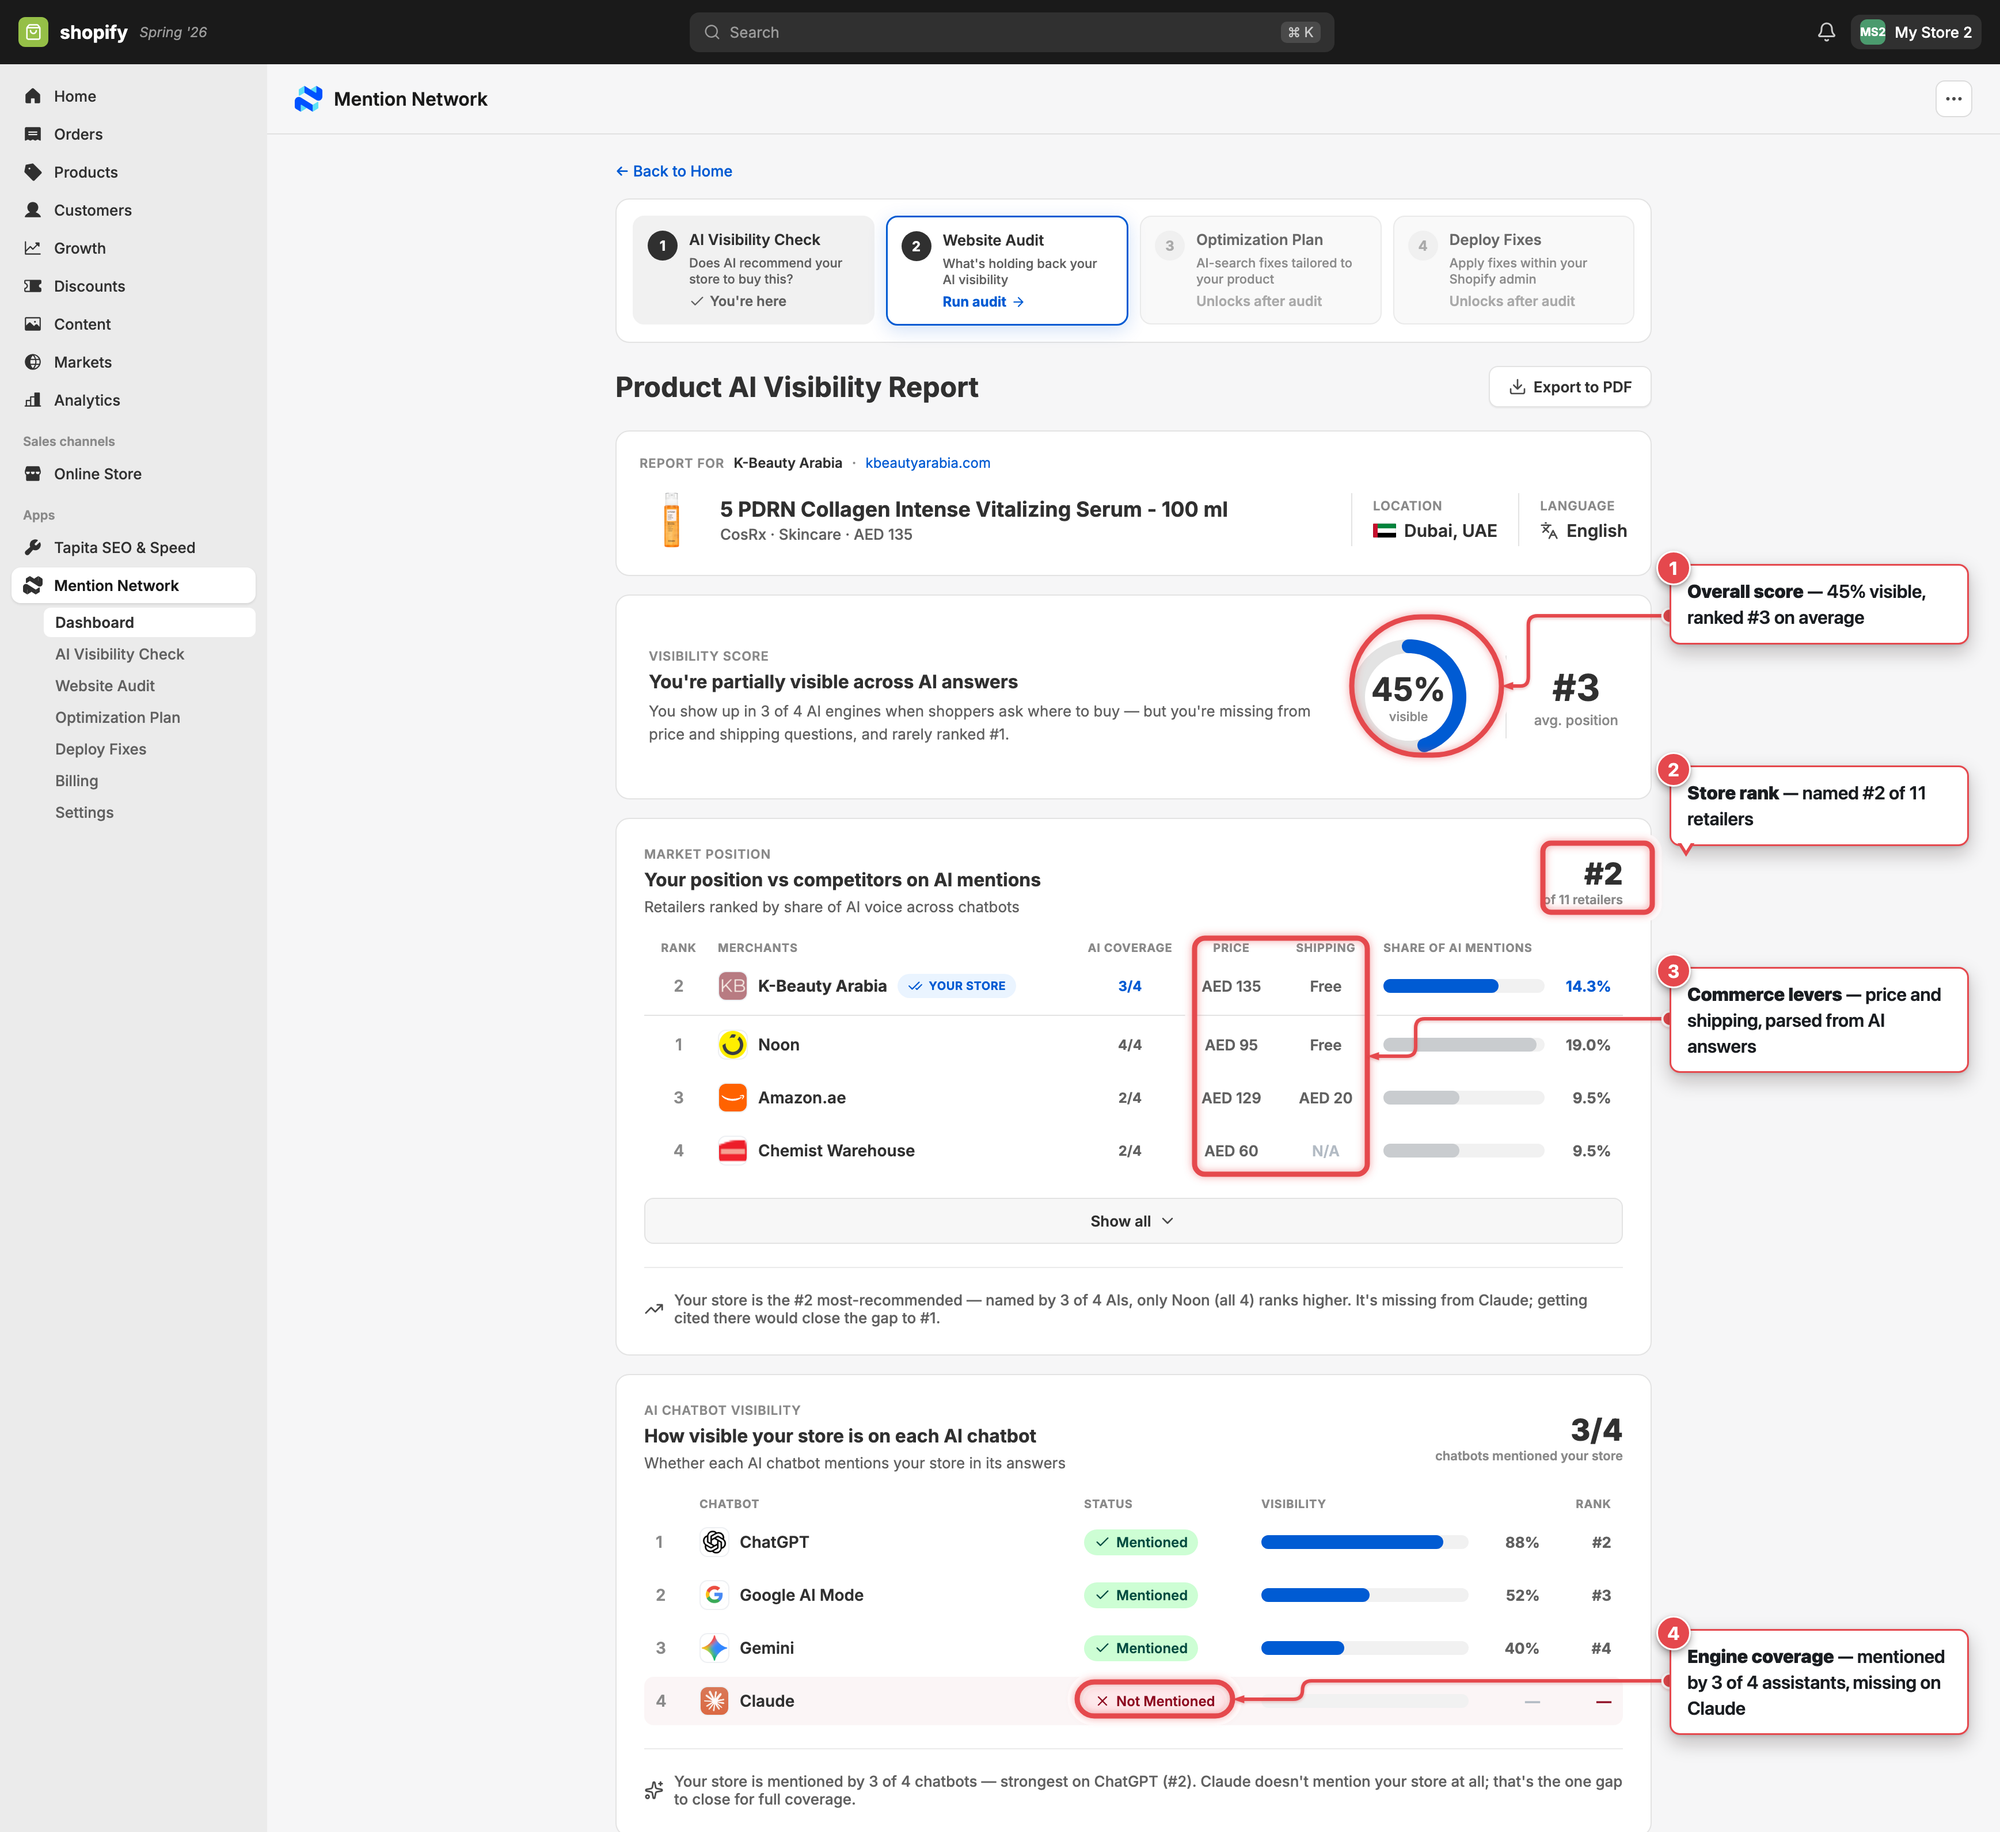Click the Online Store storefront icon

coord(33,474)
